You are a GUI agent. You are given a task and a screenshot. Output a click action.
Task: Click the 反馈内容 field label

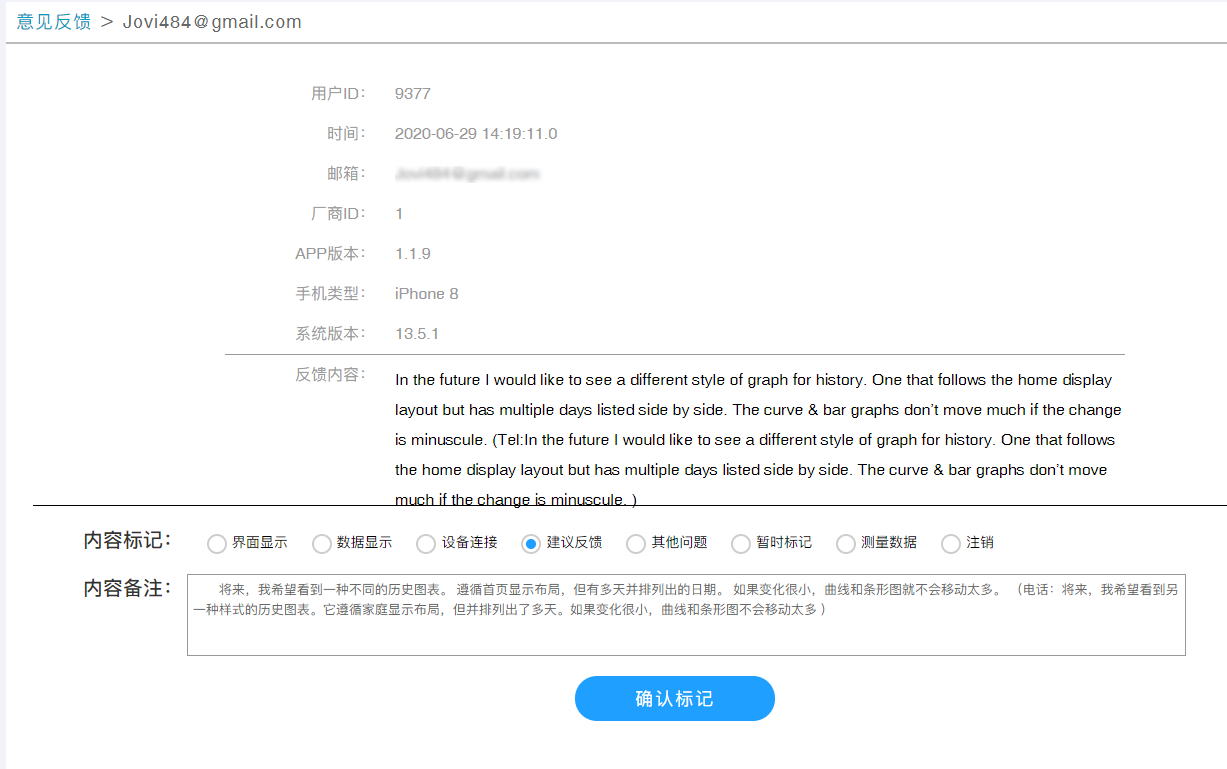click(330, 375)
